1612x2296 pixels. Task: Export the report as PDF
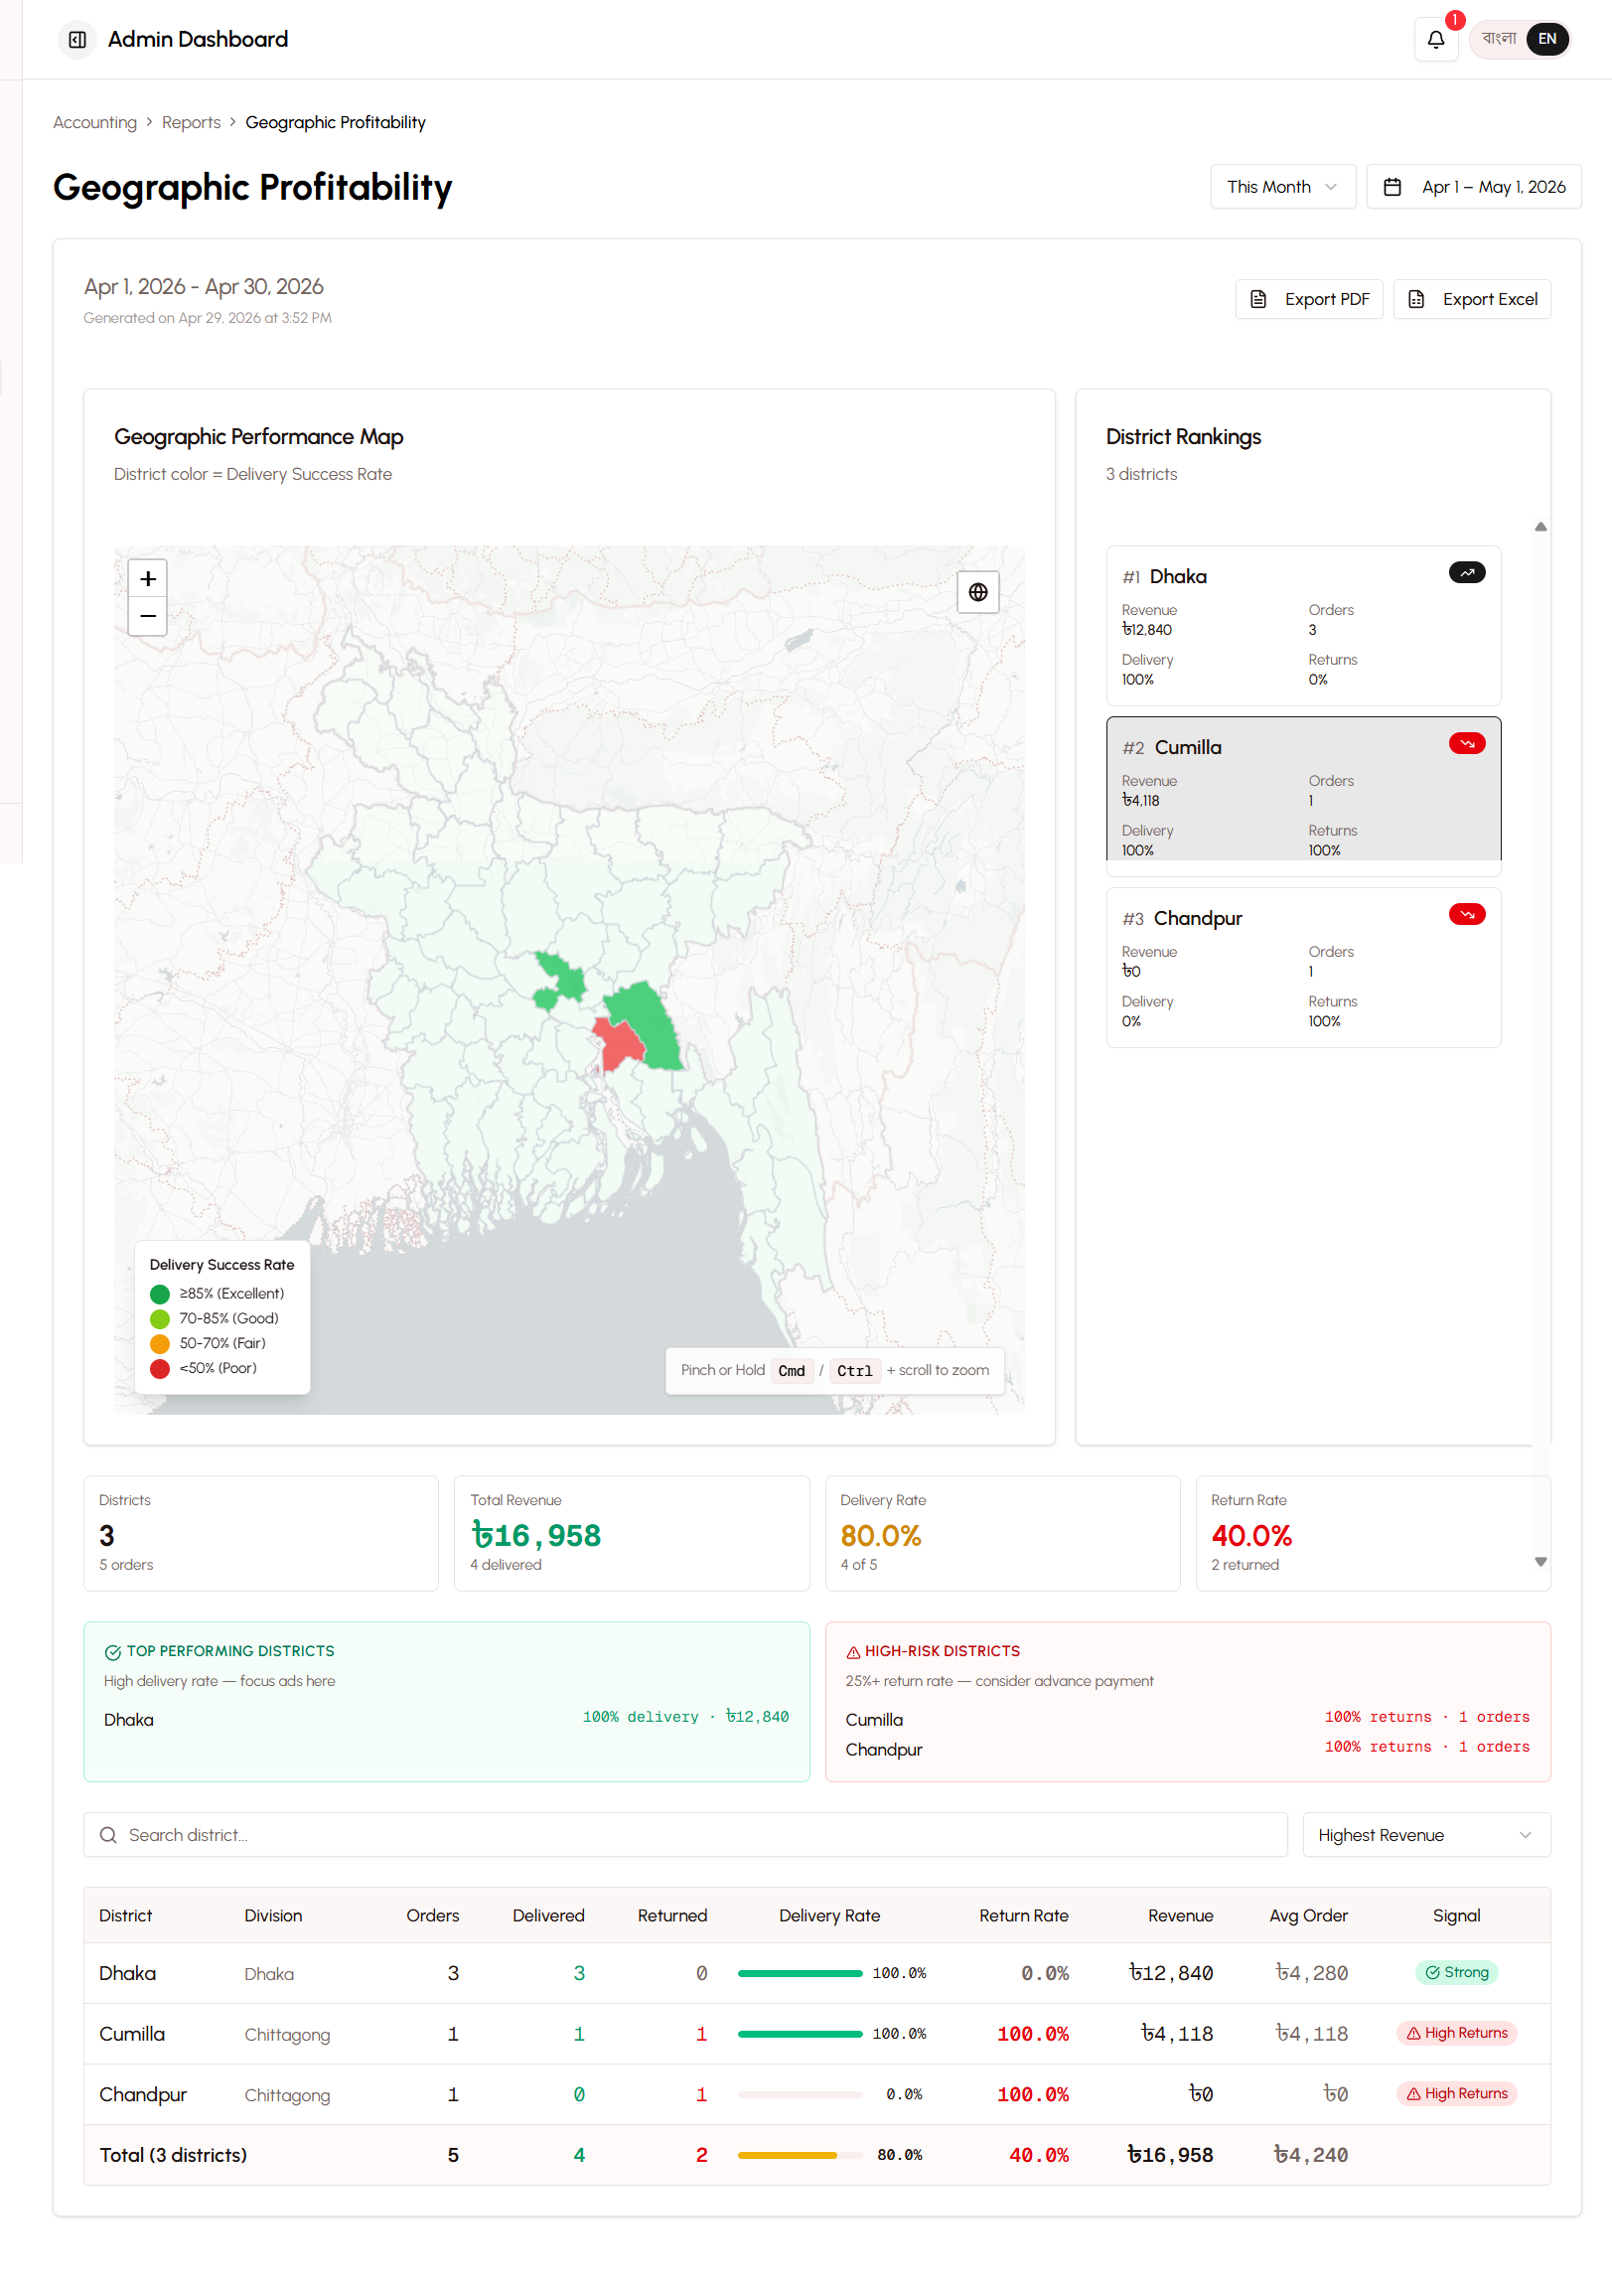1309,298
